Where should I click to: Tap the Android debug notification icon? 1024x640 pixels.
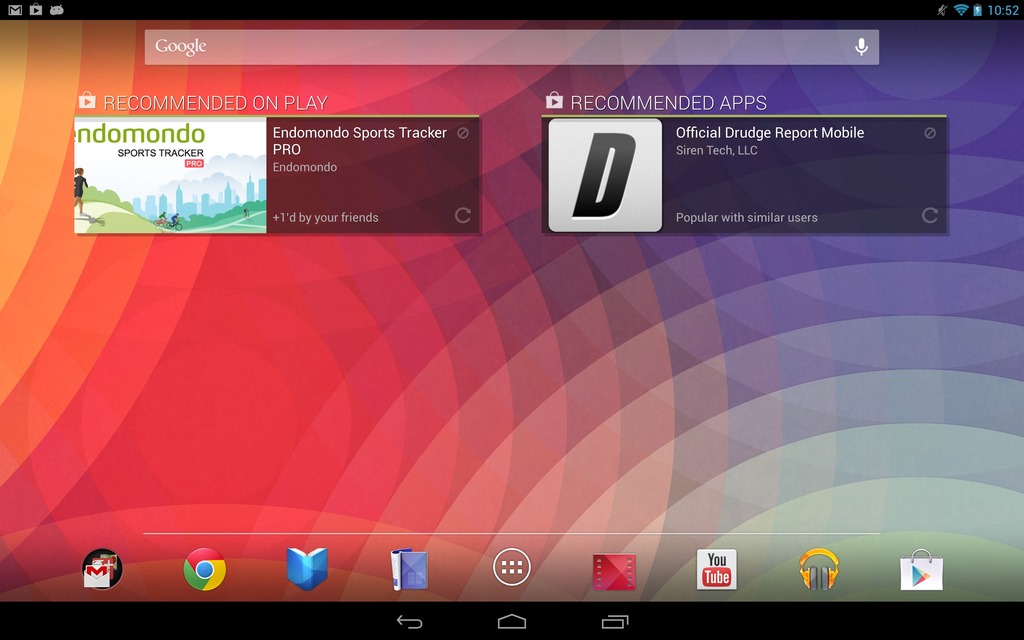coord(57,10)
